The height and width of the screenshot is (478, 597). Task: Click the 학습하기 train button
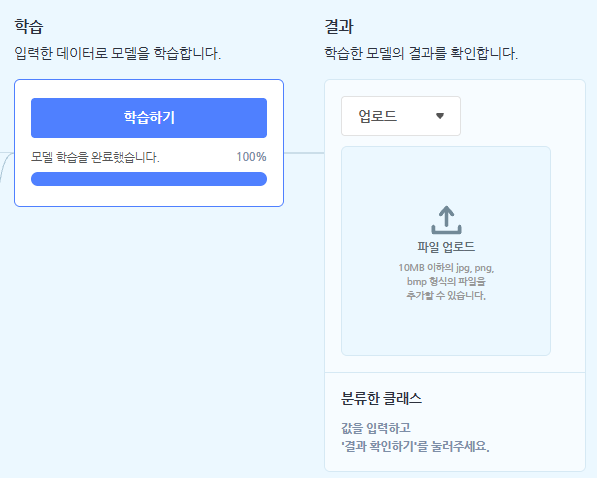coord(149,118)
